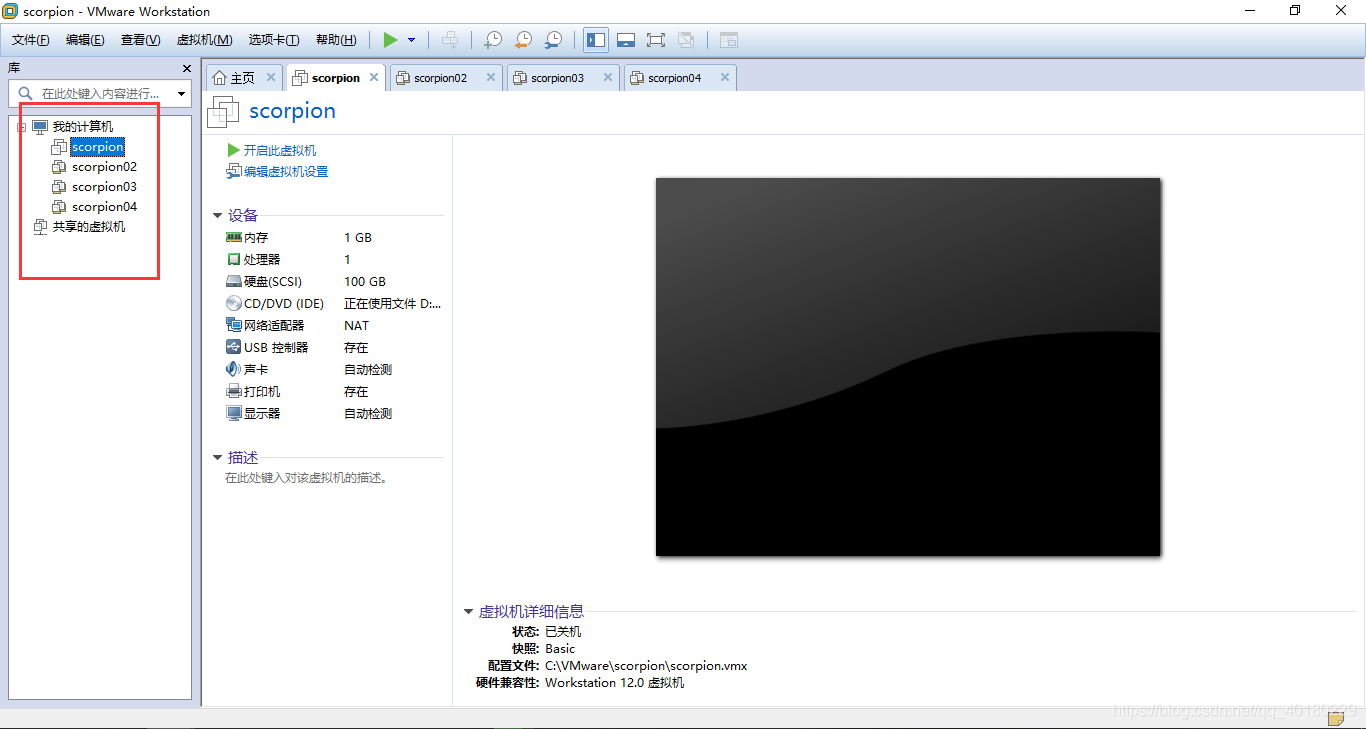The image size is (1366, 729).
Task: Open the 选项卡(T) menu
Action: tap(274, 40)
